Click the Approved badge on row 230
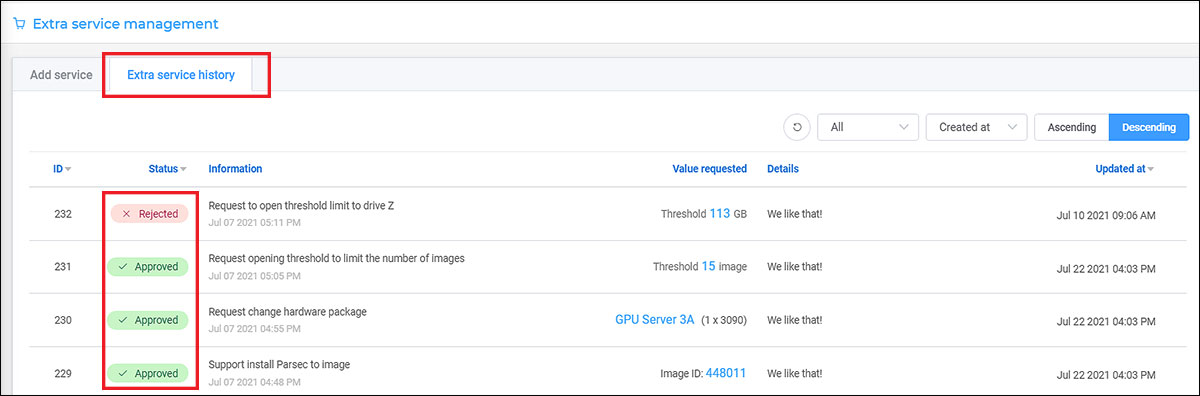The width and height of the screenshot is (1200, 396). pyautogui.click(x=148, y=320)
